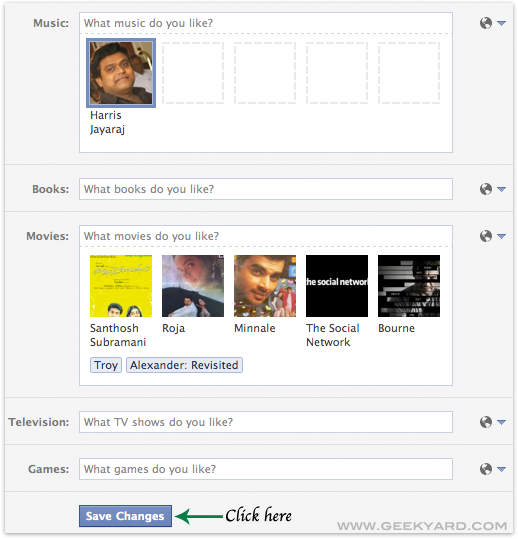Select the Santhosh Subramani movie poster

[x=121, y=286]
